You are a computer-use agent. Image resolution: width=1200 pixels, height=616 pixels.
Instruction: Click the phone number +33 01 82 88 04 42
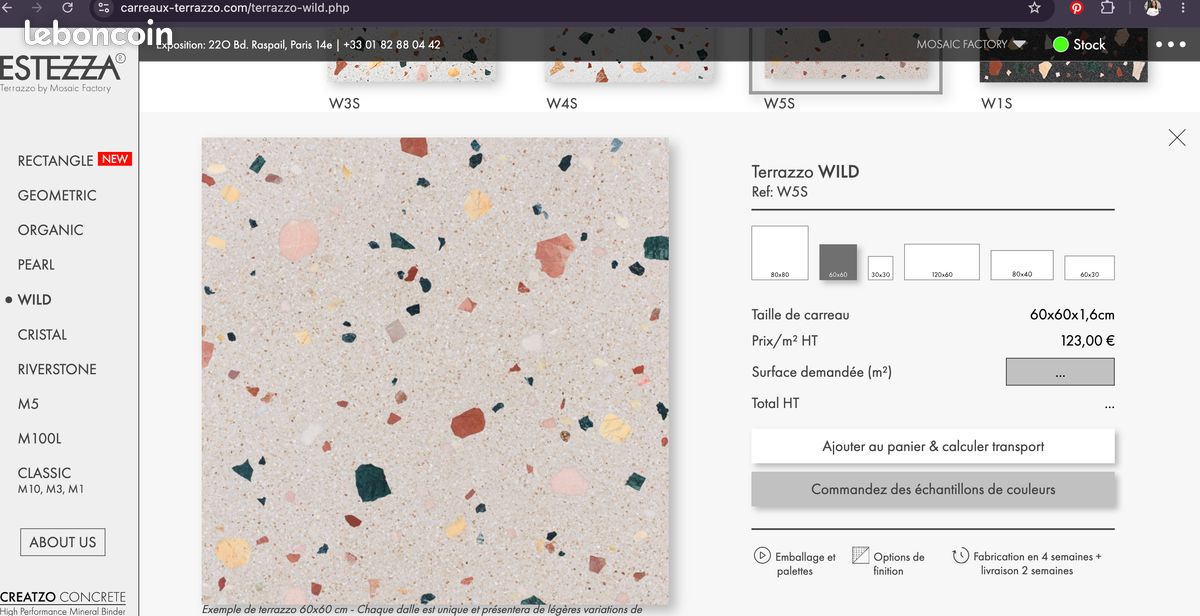pos(392,44)
